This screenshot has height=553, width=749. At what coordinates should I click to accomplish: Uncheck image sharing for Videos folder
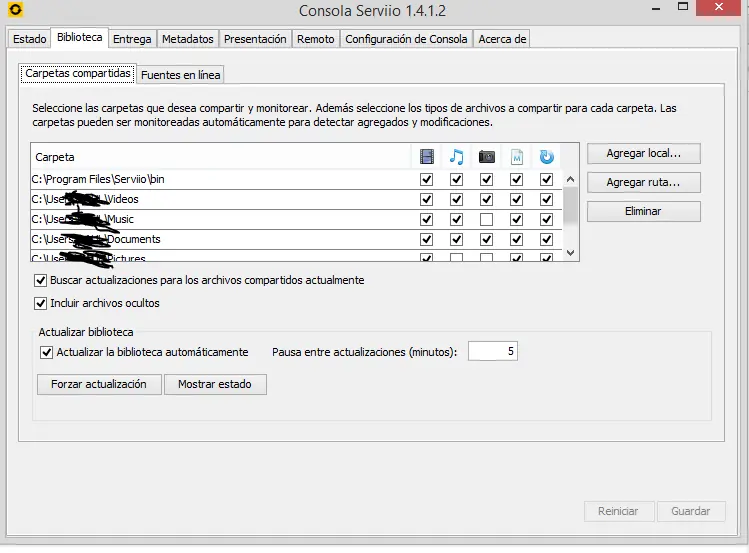tap(487, 200)
